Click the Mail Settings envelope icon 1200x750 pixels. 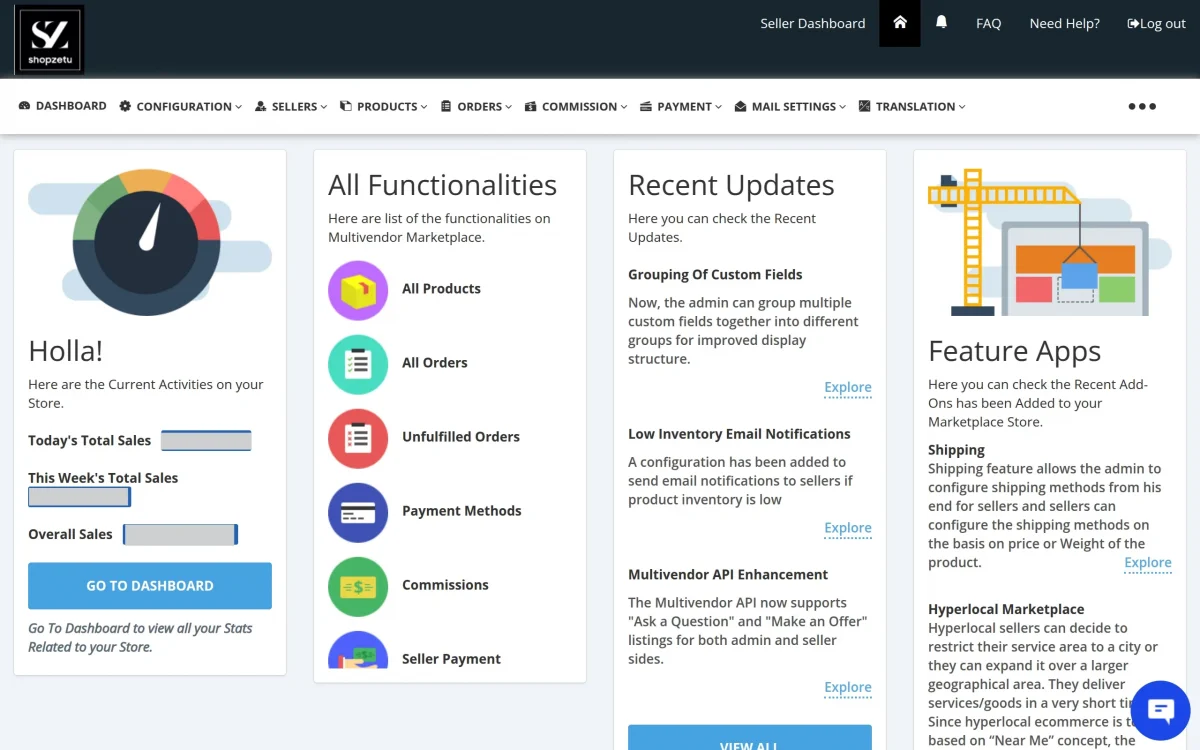tap(740, 106)
